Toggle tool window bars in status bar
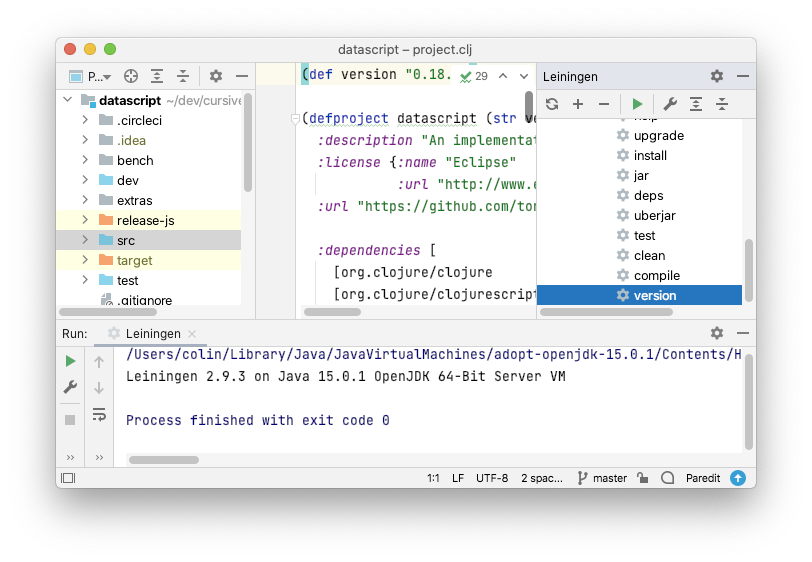 pyautogui.click(x=68, y=478)
